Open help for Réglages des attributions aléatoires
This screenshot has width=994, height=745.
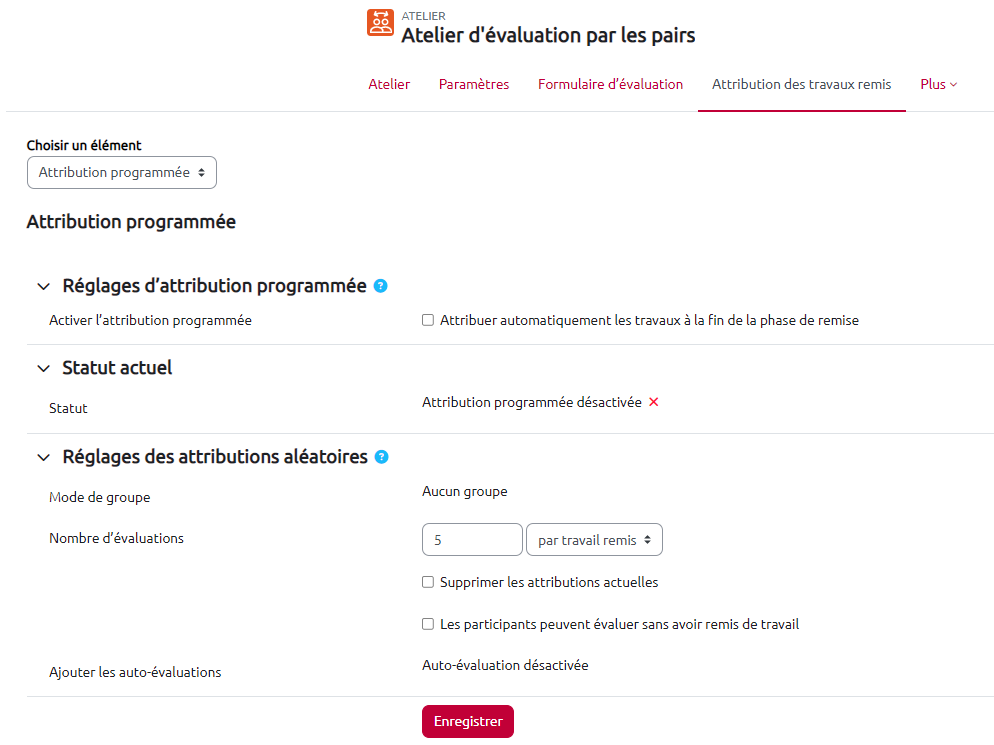[381, 457]
